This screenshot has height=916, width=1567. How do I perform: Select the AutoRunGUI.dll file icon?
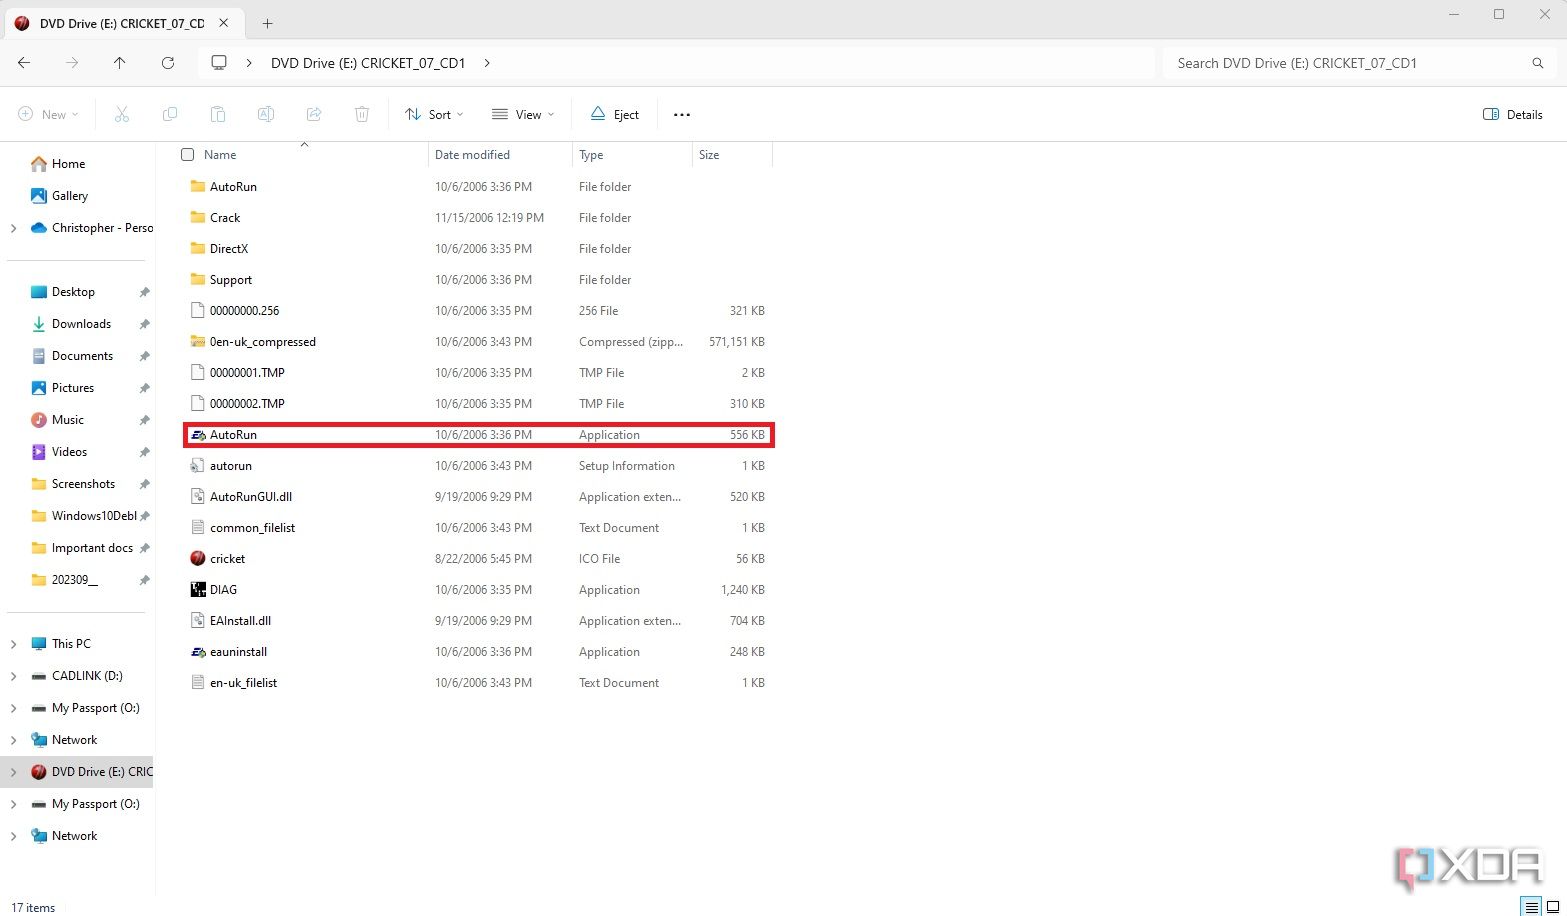point(198,497)
